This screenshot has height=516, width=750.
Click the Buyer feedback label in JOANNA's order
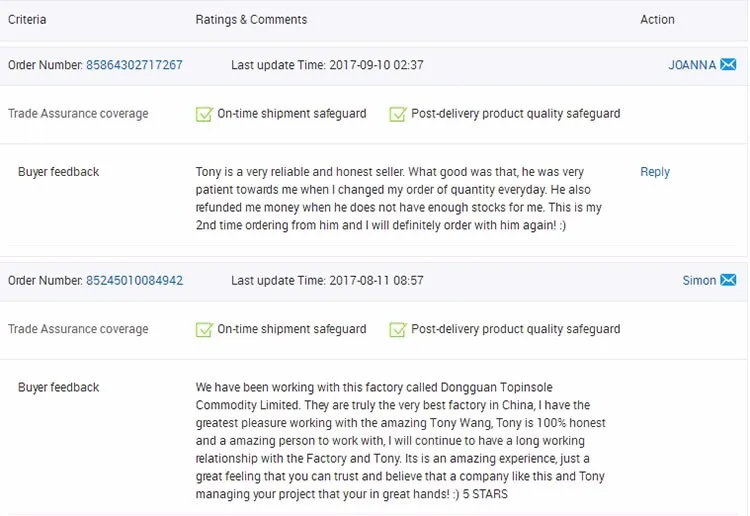point(59,172)
